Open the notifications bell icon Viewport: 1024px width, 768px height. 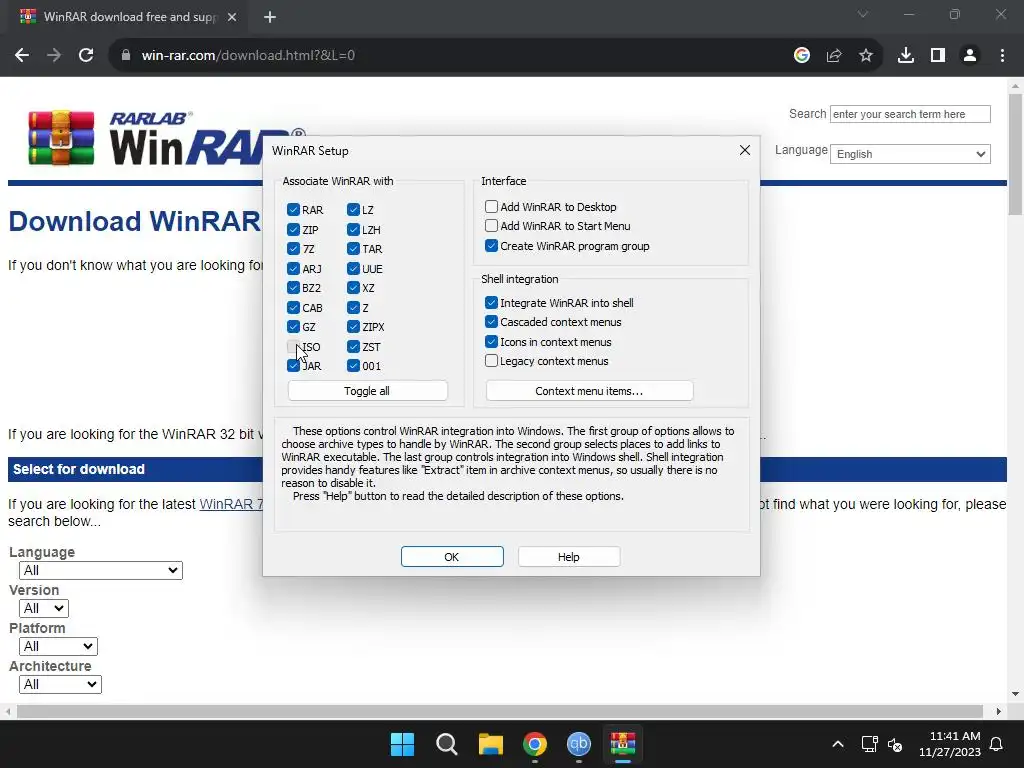(997, 744)
